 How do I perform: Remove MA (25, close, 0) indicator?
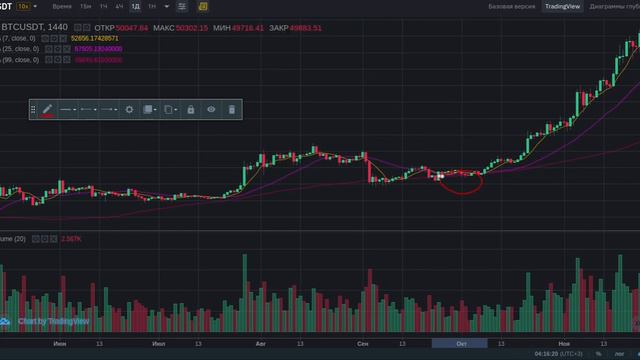coord(67,49)
